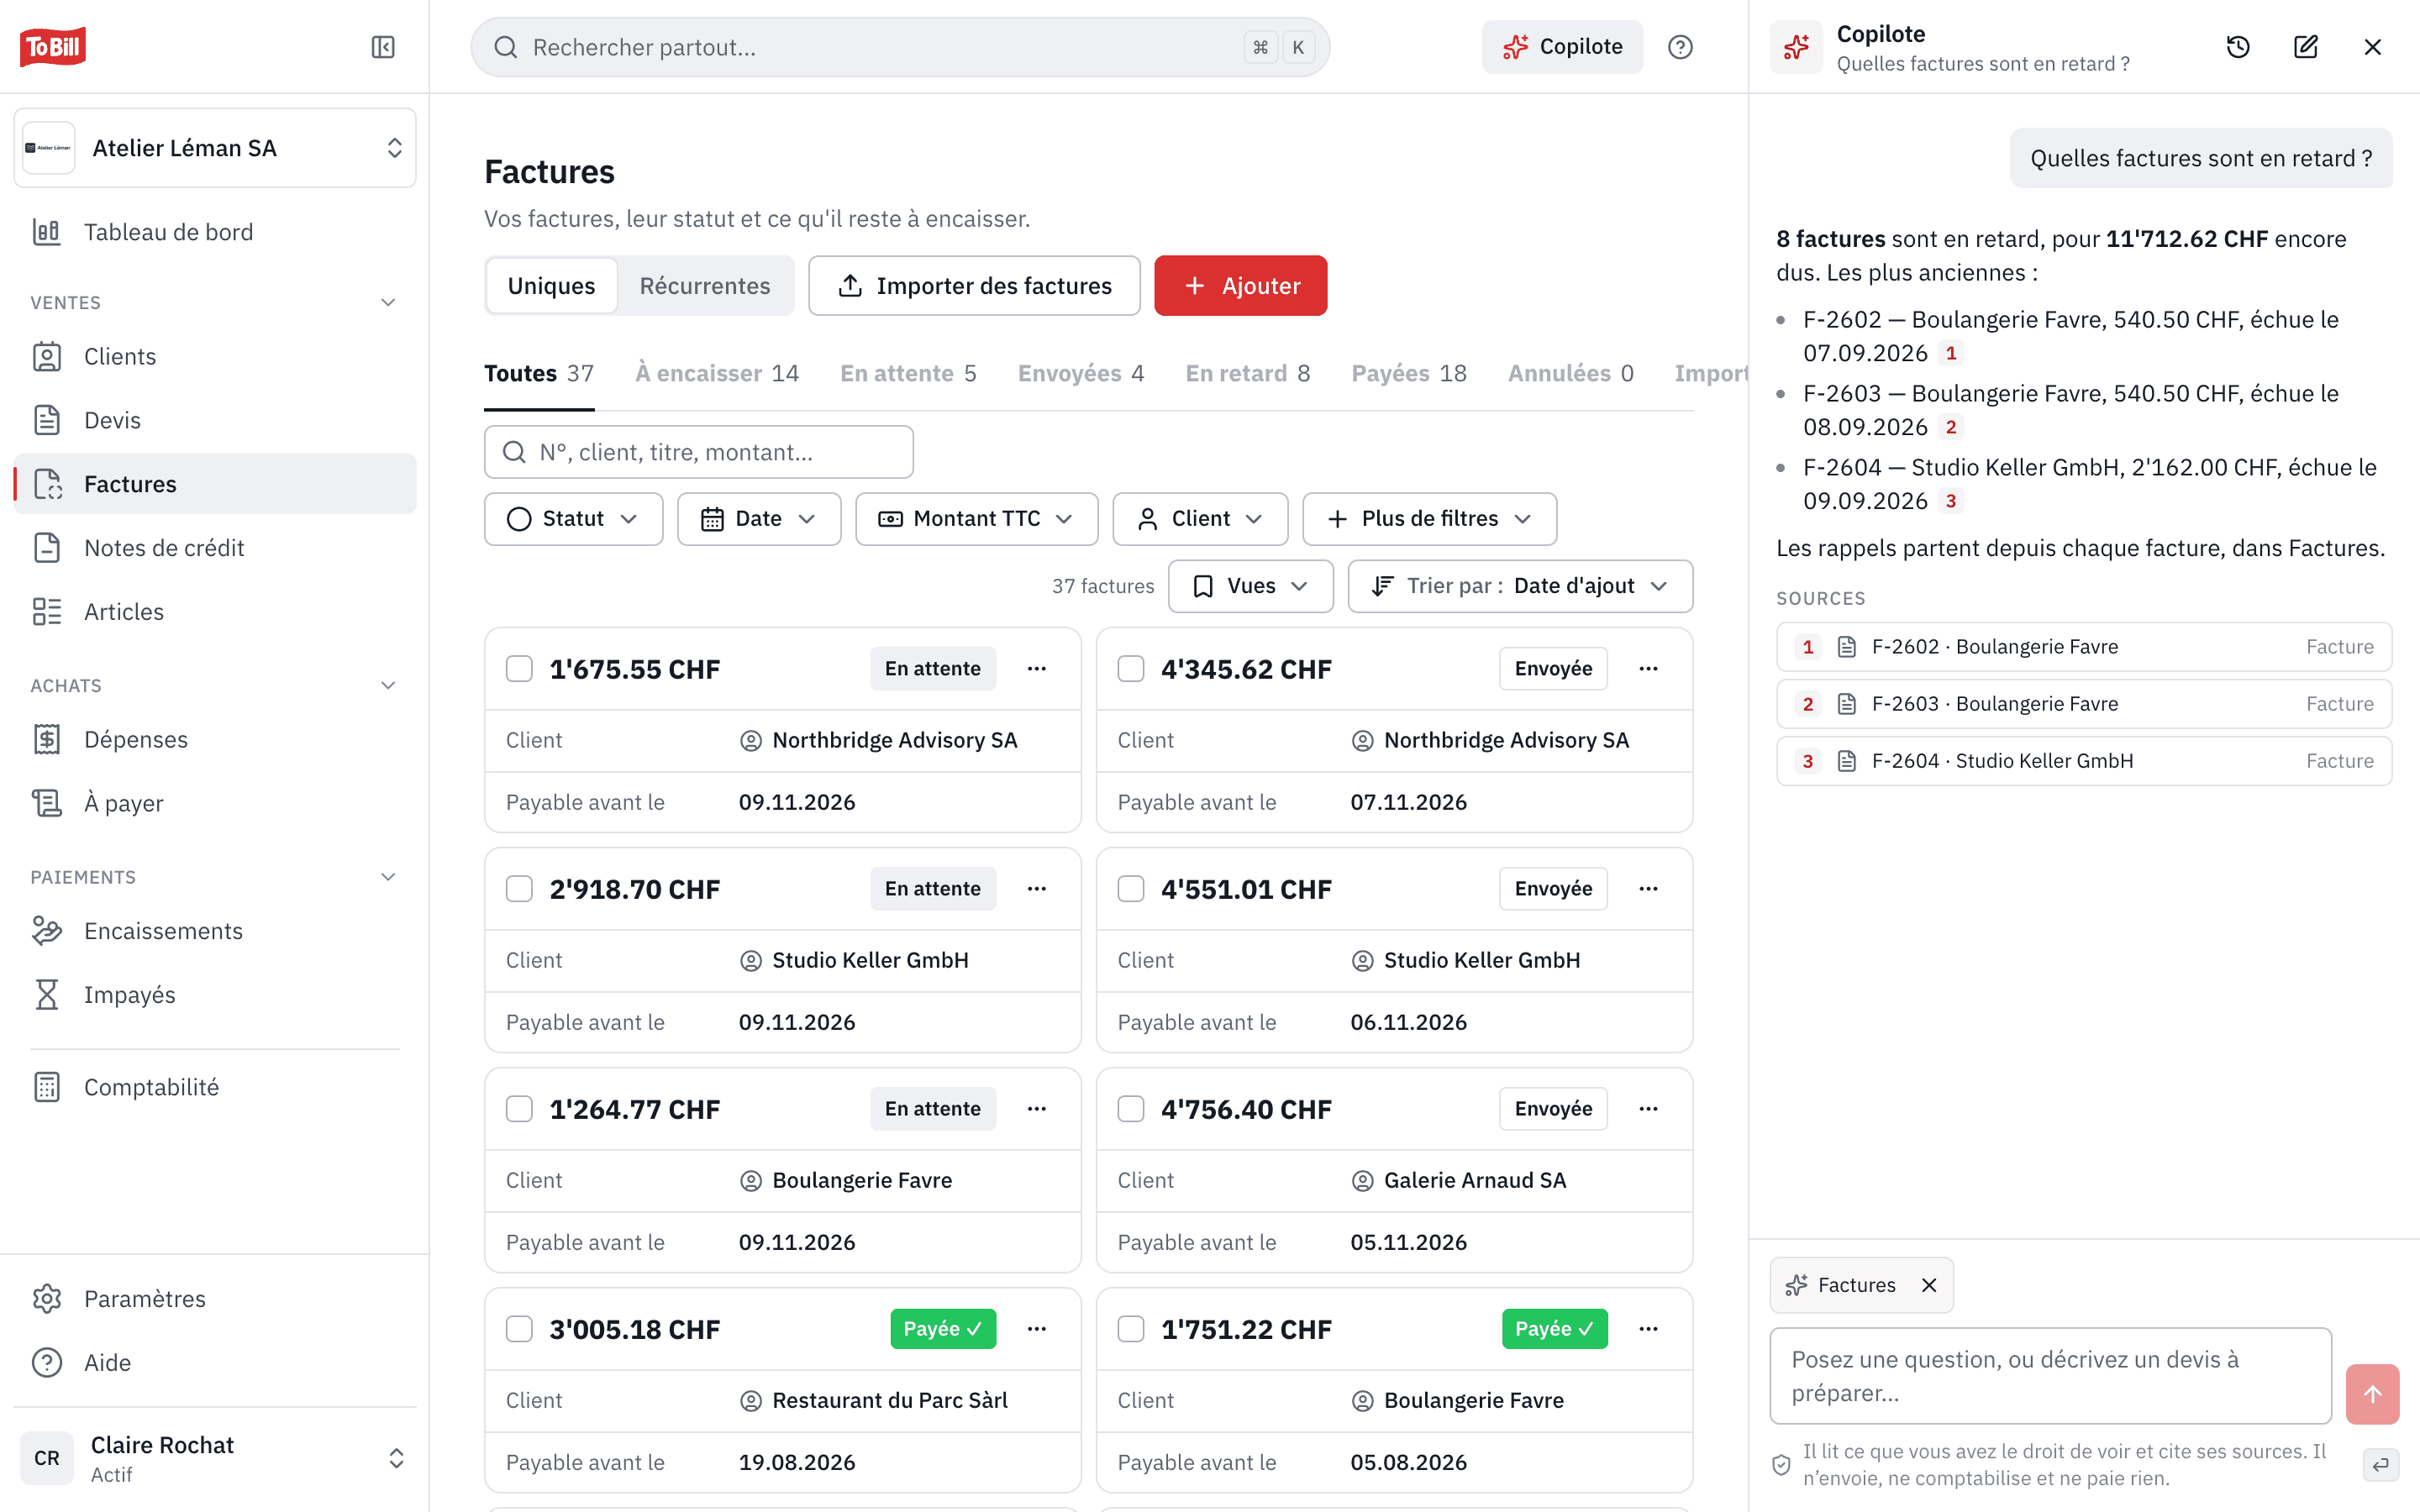Open Copilote conversation history icon
Viewport: 2420px width, 1512px height.
[2238, 47]
